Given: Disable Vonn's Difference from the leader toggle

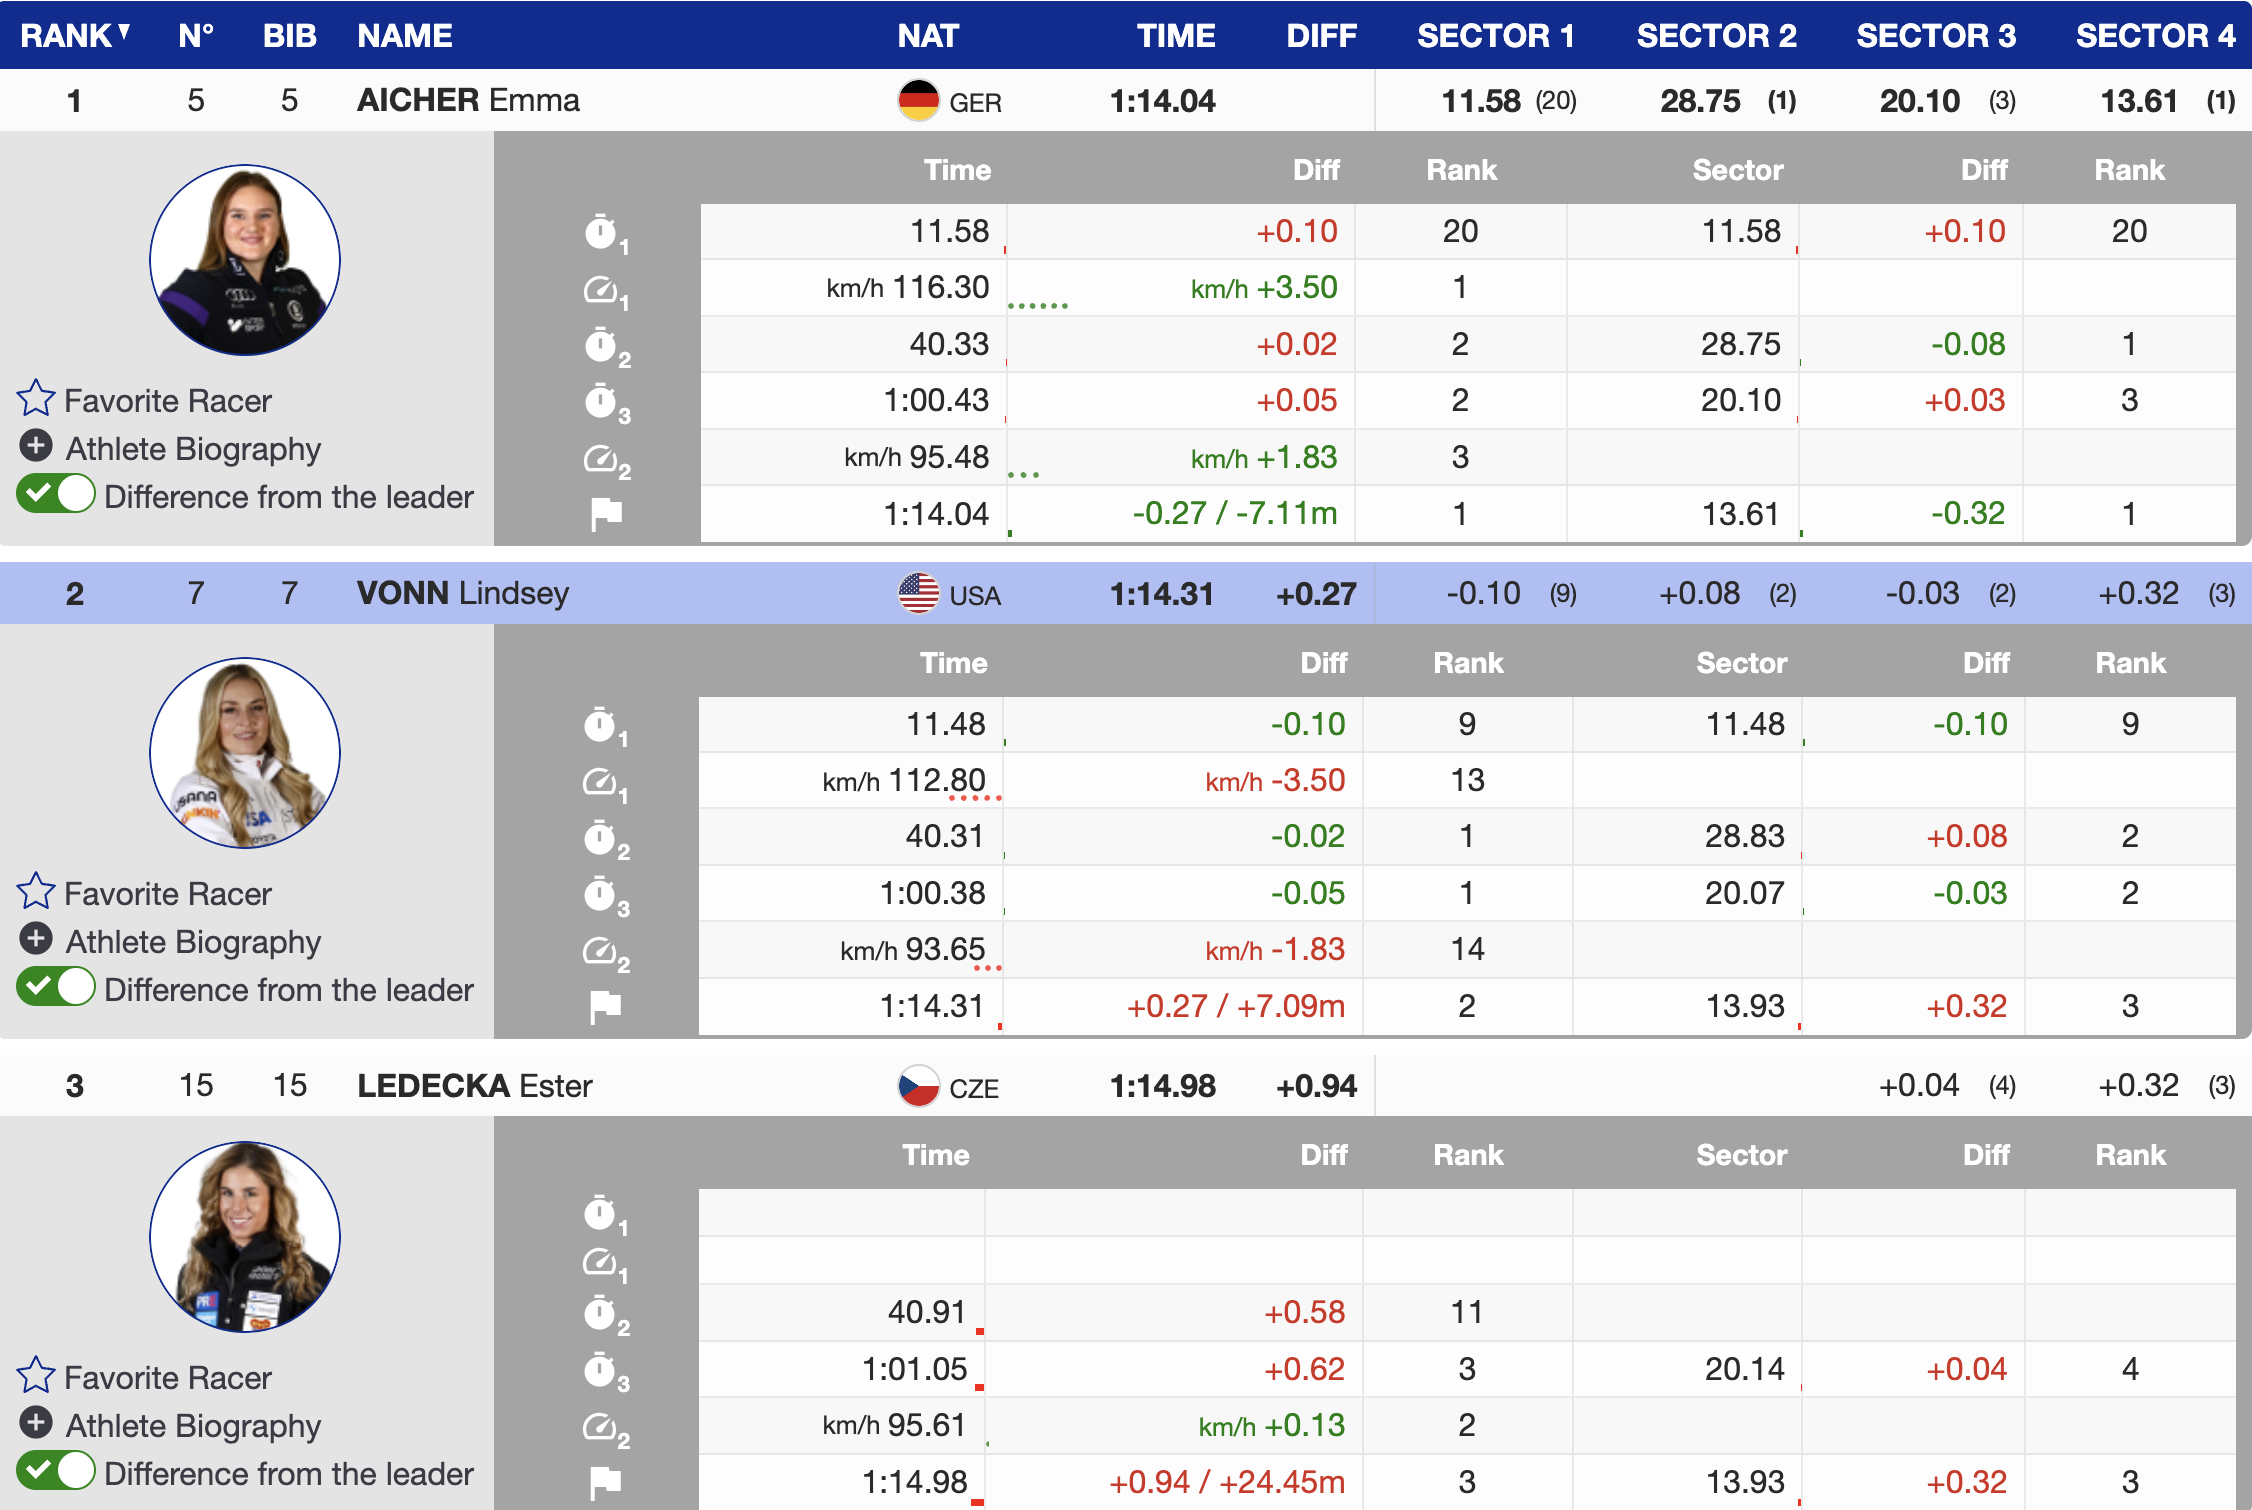Looking at the screenshot, I should click(56, 988).
